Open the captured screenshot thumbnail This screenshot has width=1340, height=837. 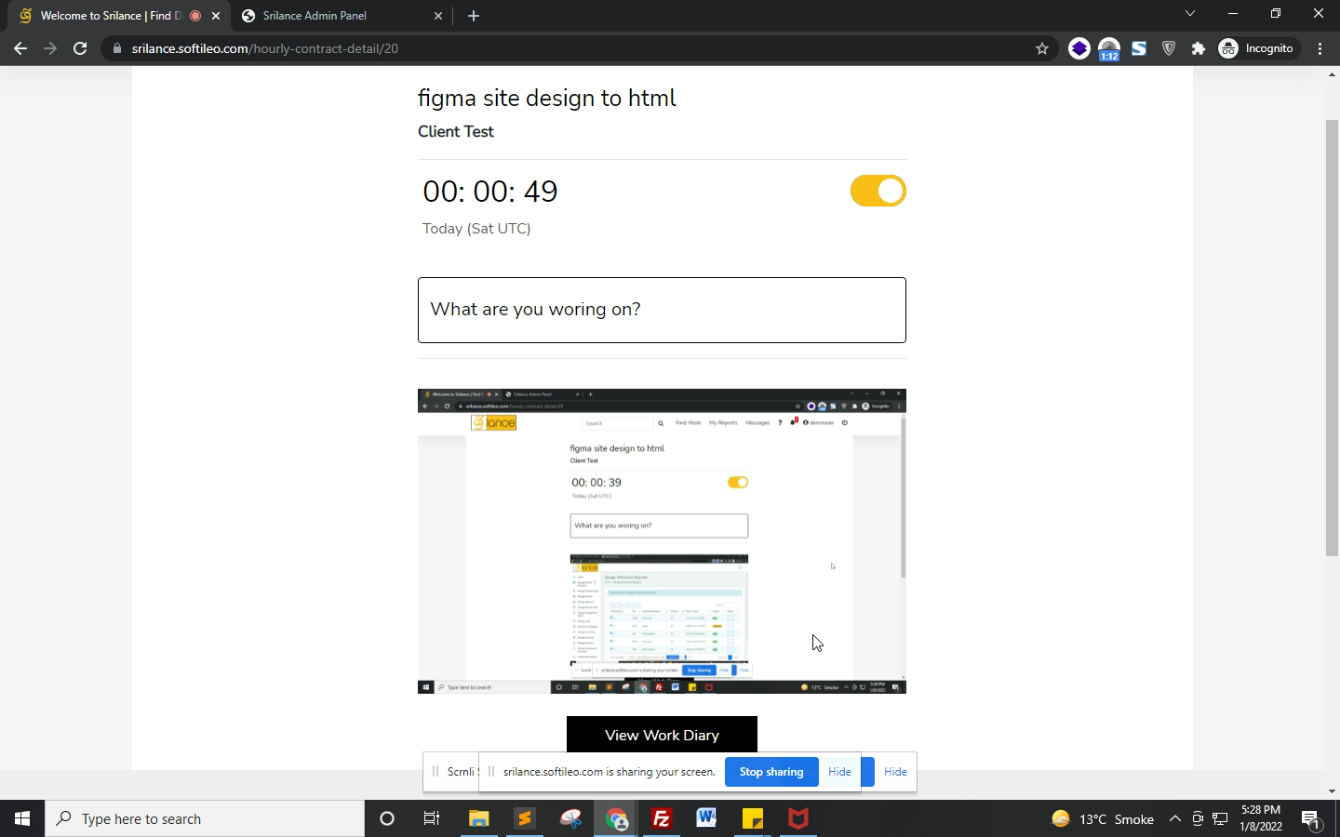661,541
